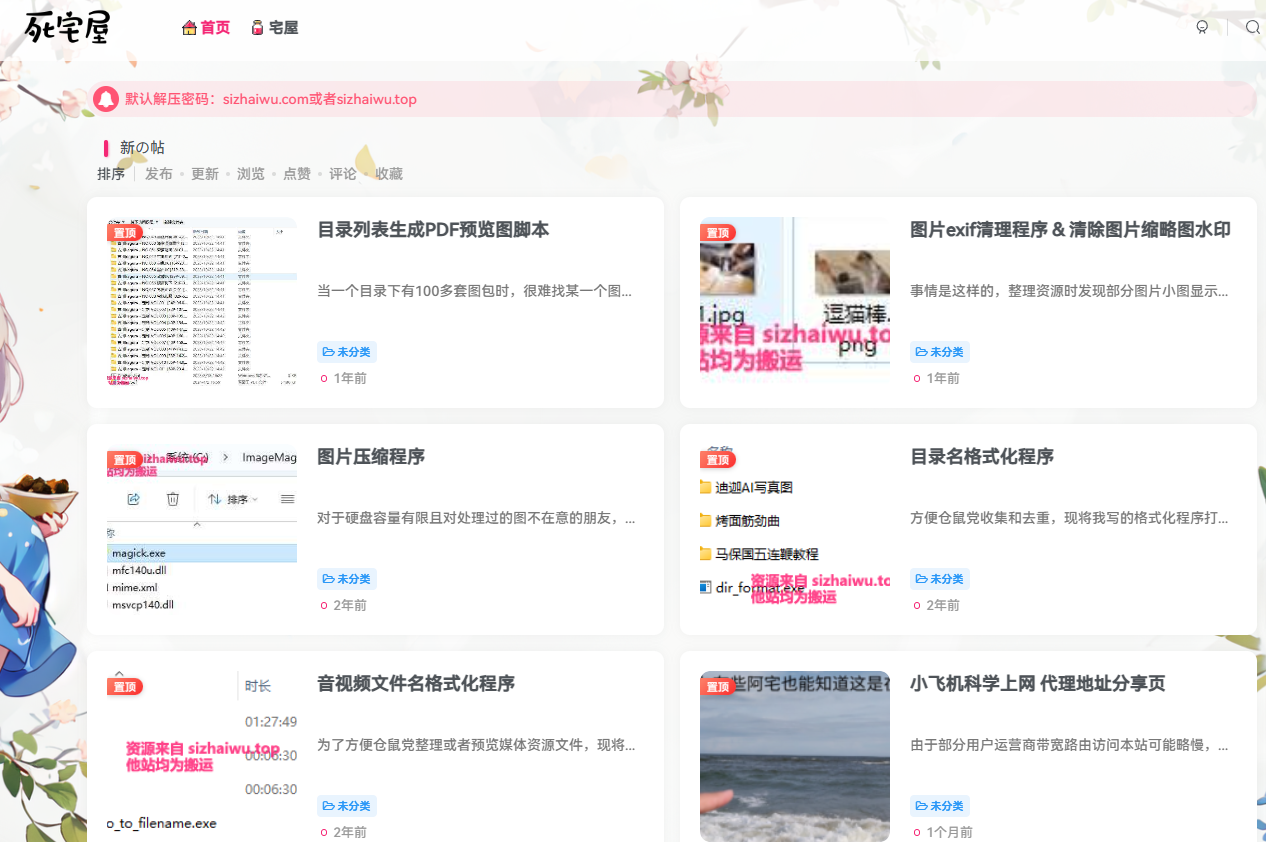Viewport: 1266px width, 842px height.
Task: Click the thumbnail of 音视频文件名格式化程序
Action: (202, 756)
